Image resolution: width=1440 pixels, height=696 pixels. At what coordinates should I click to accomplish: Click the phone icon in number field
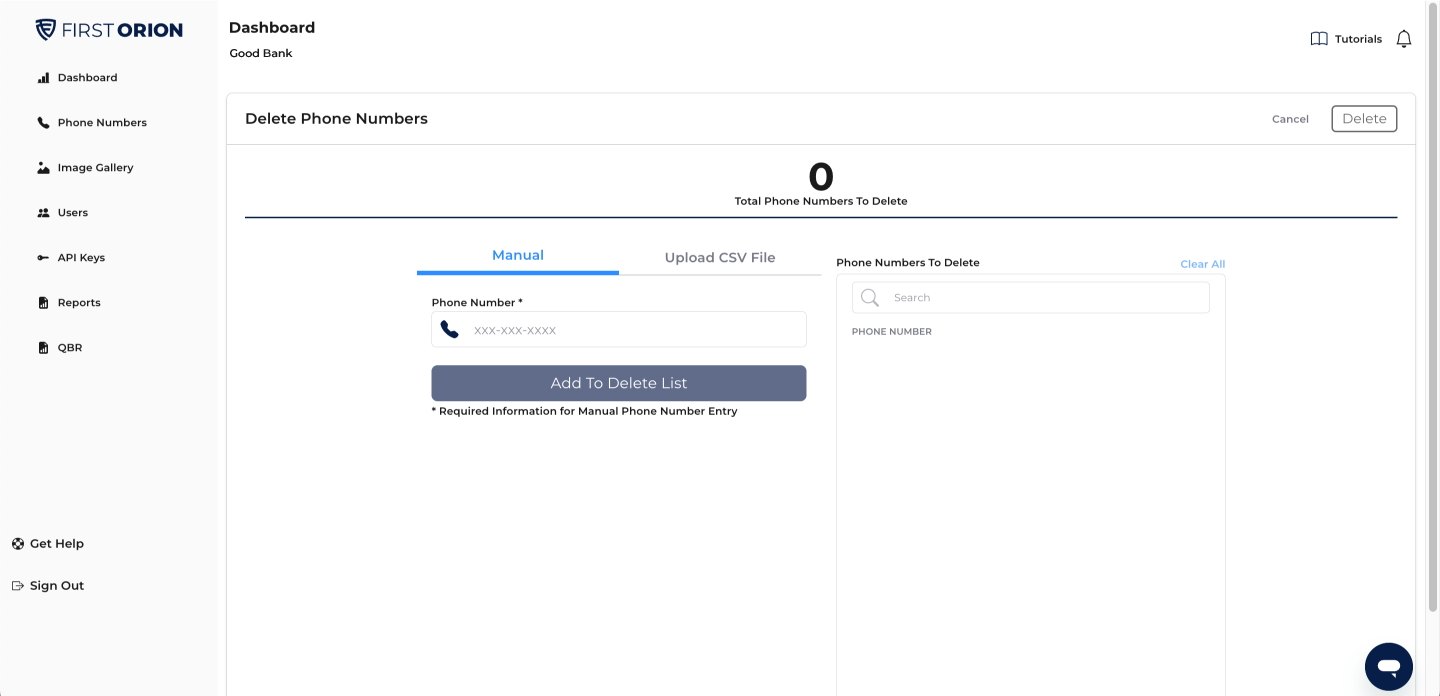tap(450, 330)
